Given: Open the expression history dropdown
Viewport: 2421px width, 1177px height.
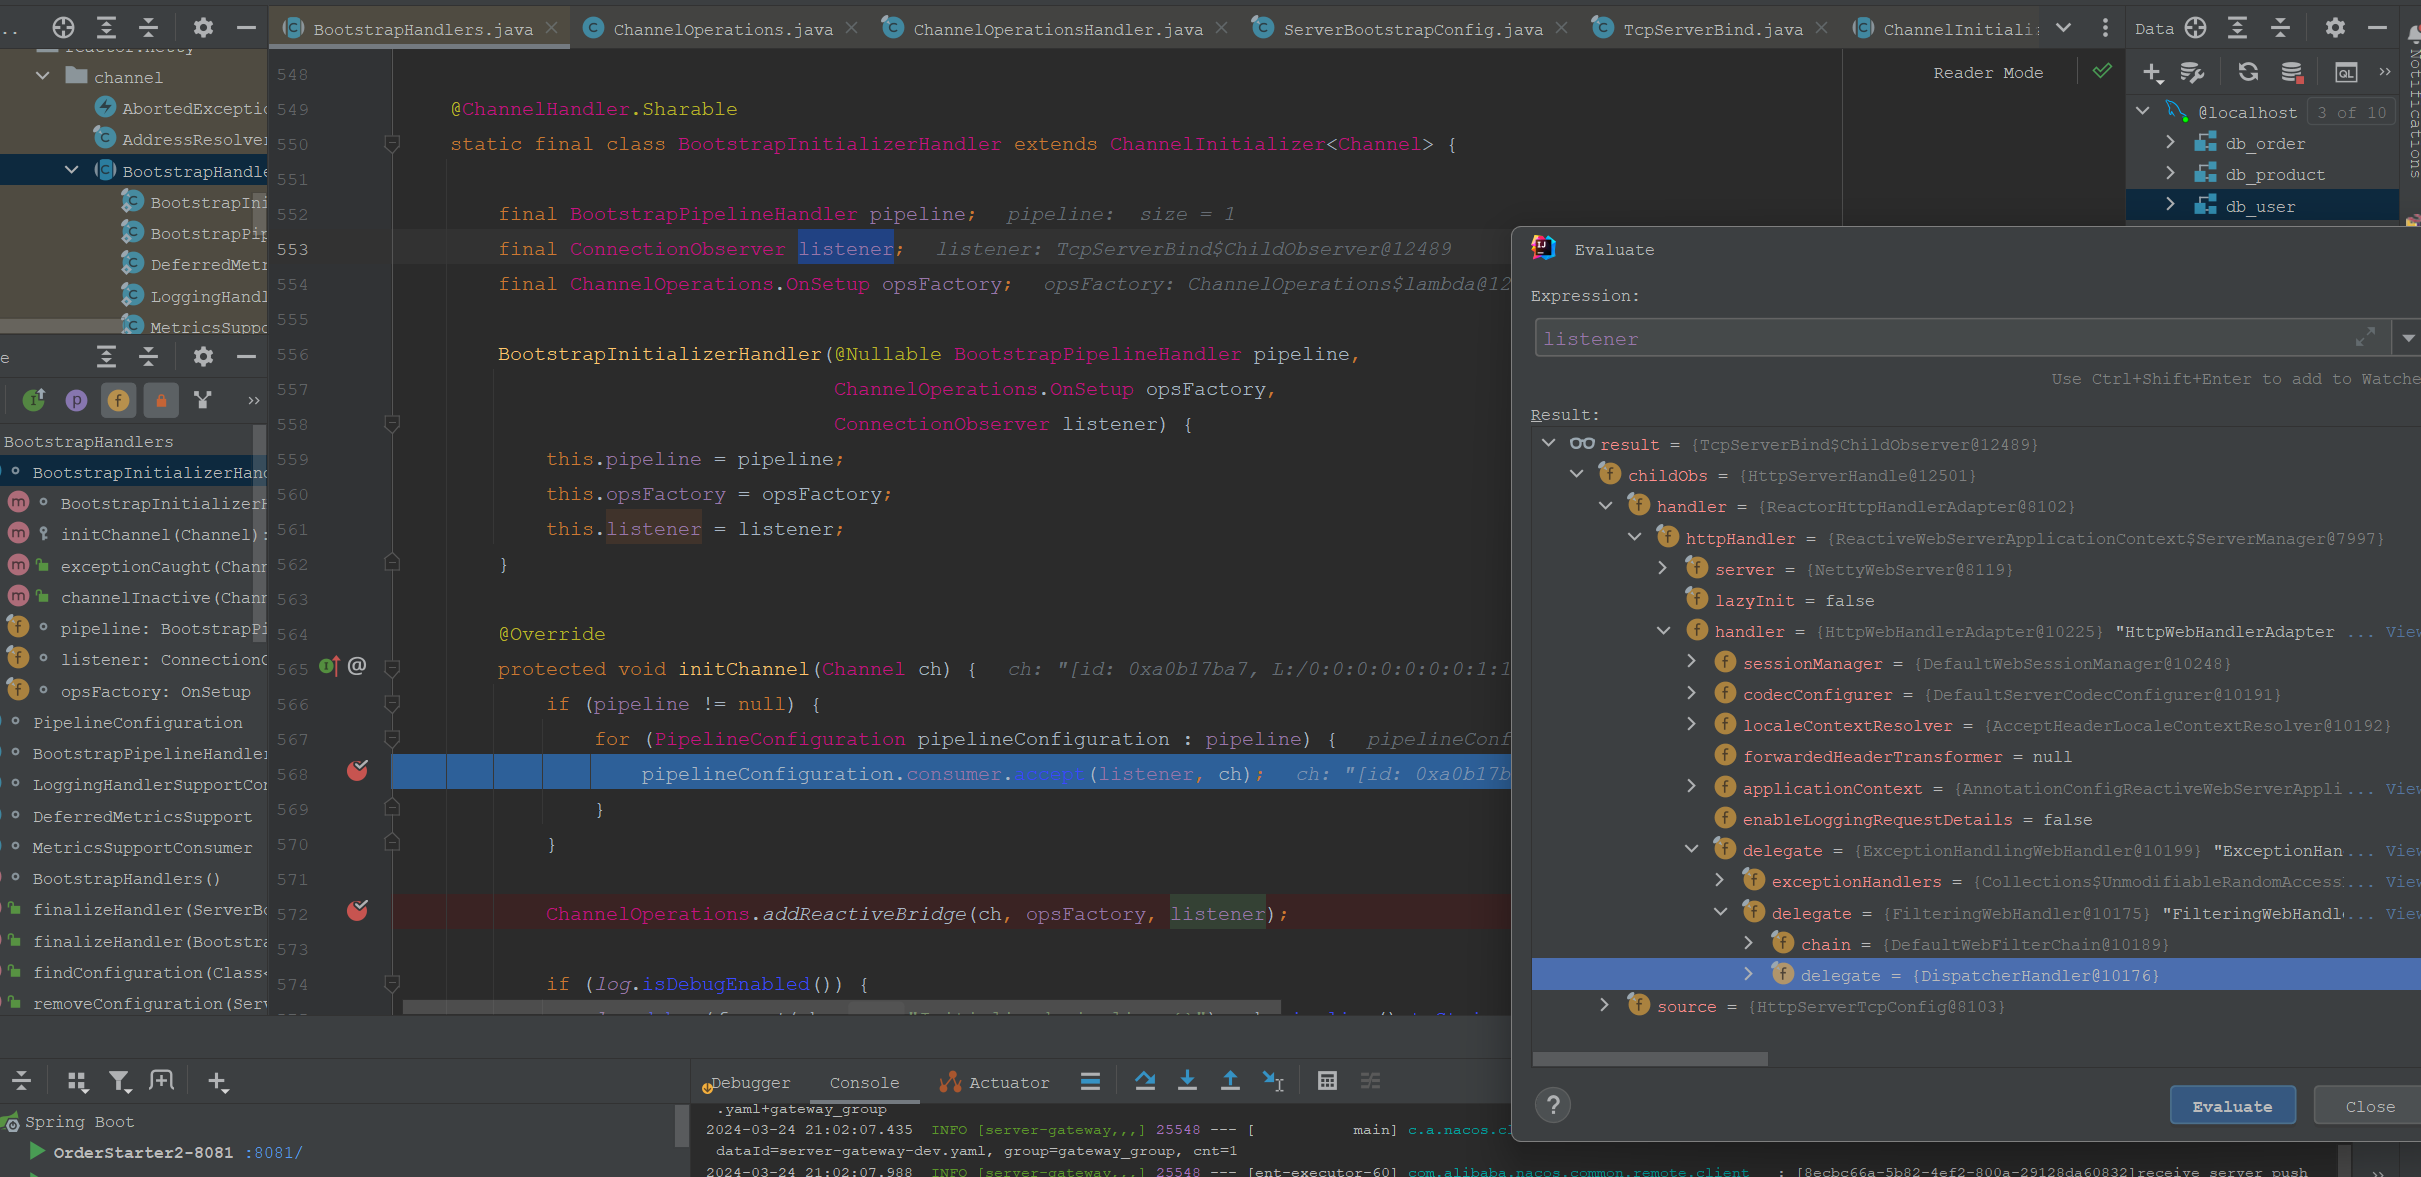Looking at the screenshot, I should point(2408,339).
